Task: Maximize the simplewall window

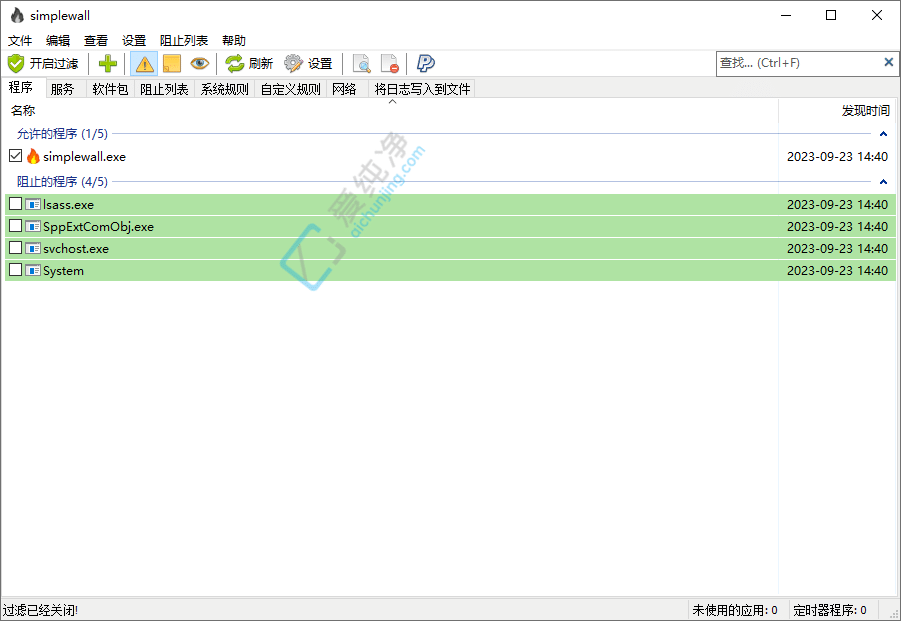Action: click(831, 16)
